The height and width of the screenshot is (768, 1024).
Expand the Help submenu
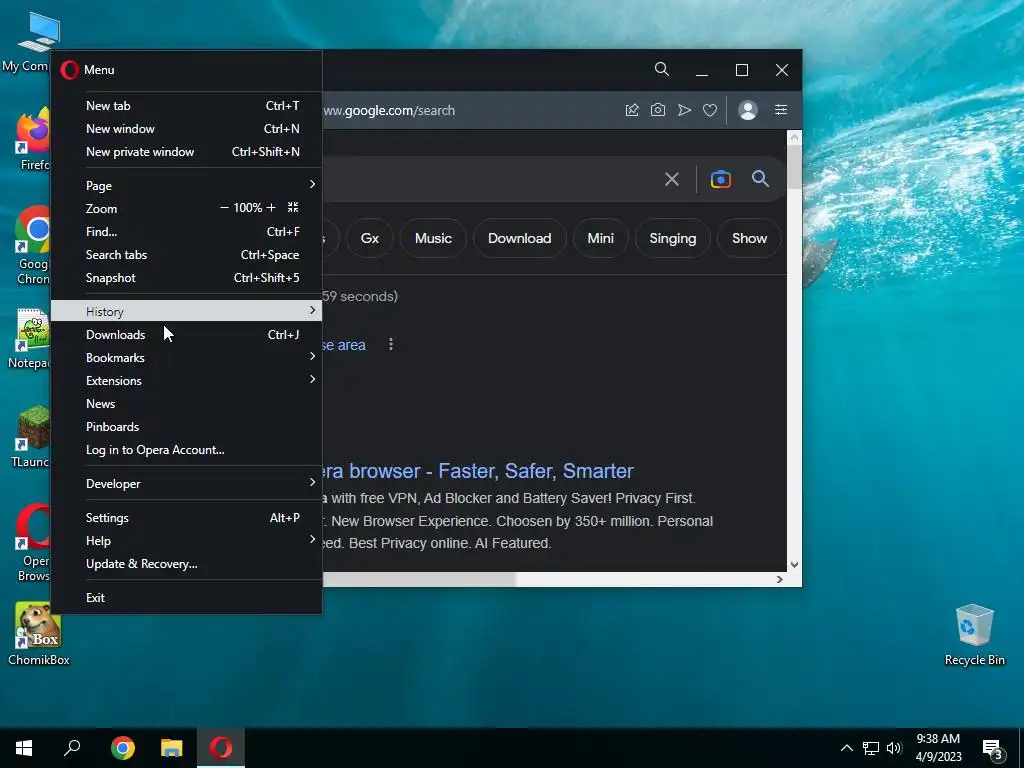(x=187, y=540)
